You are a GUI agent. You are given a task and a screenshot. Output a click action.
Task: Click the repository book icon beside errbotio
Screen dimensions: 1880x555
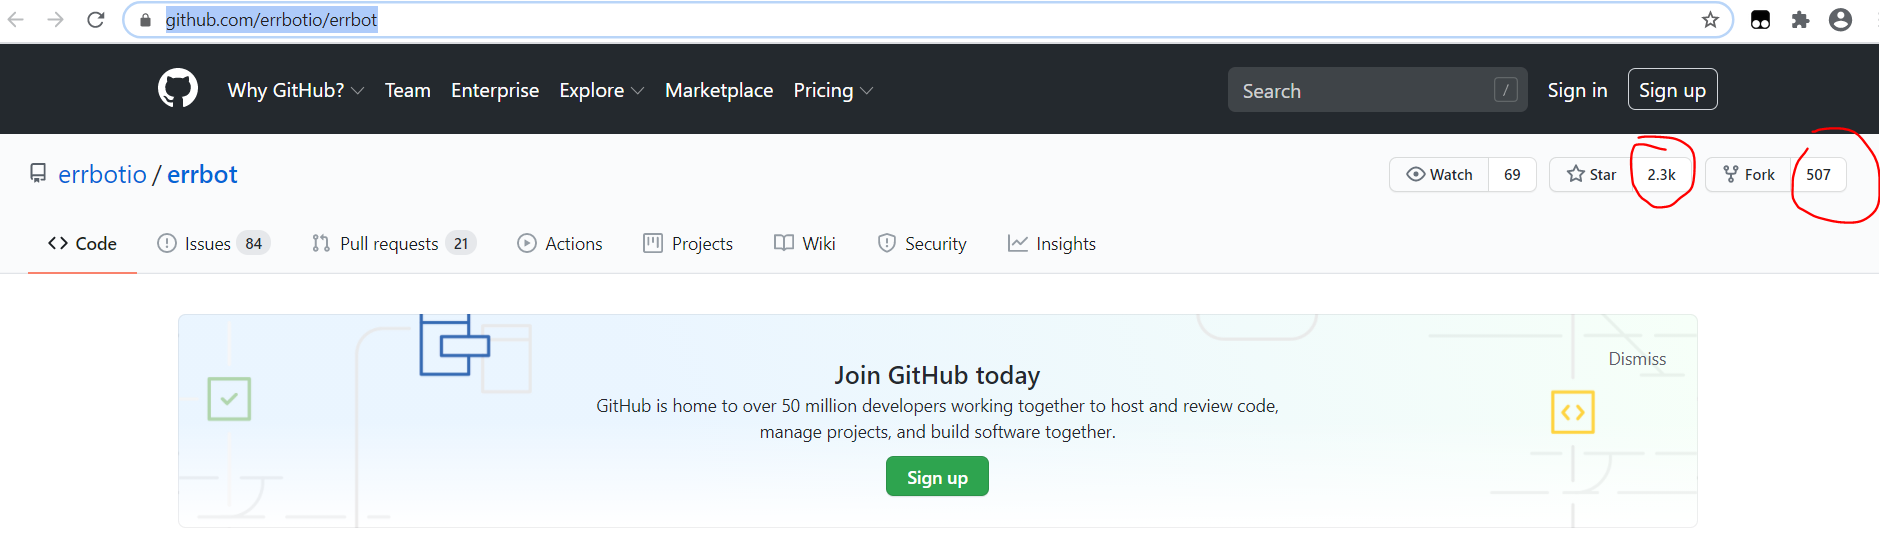(x=38, y=174)
